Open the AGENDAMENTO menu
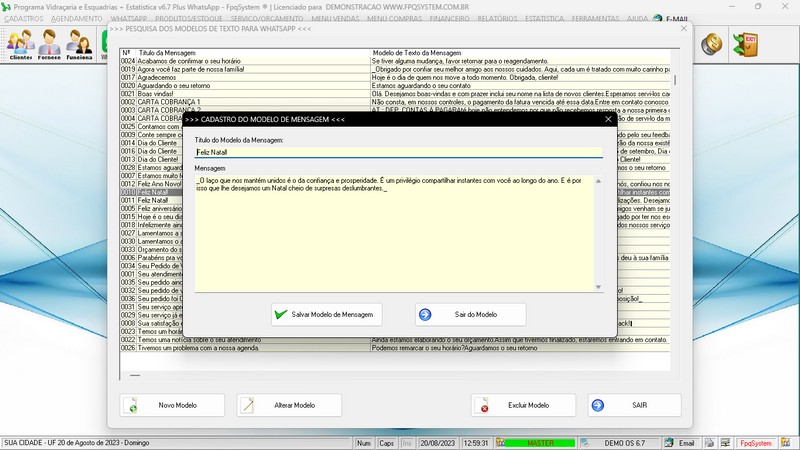The height and width of the screenshot is (450, 800). tap(77, 19)
